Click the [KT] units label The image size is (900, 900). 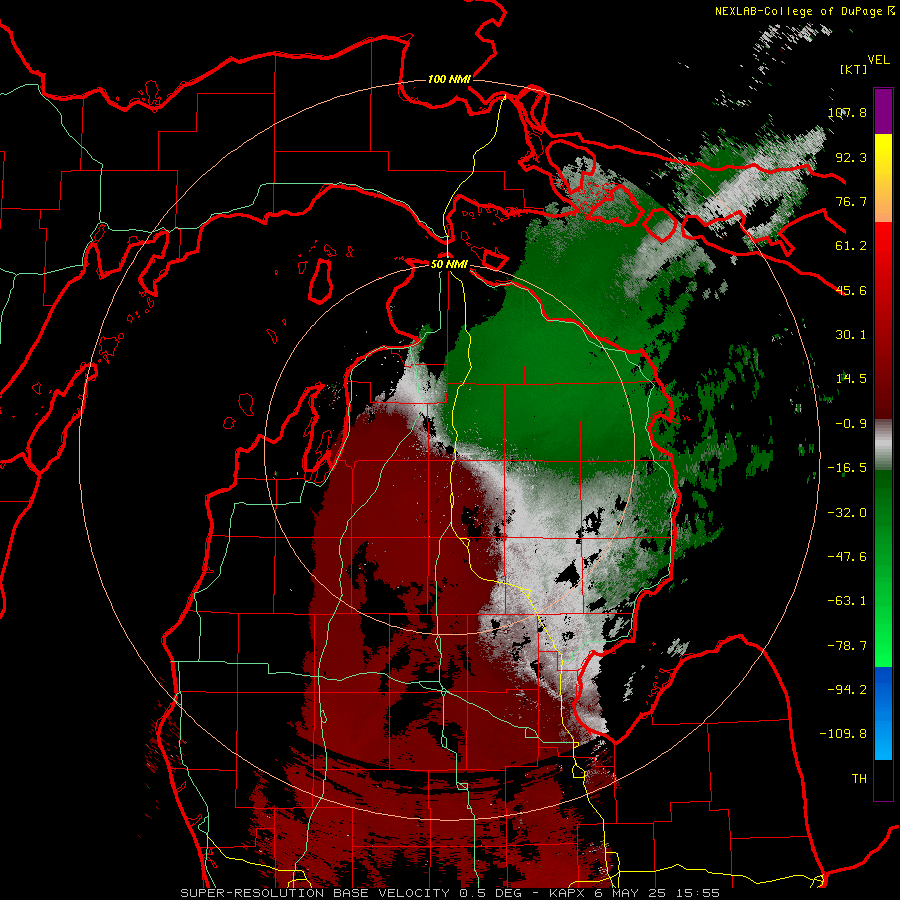(853, 69)
